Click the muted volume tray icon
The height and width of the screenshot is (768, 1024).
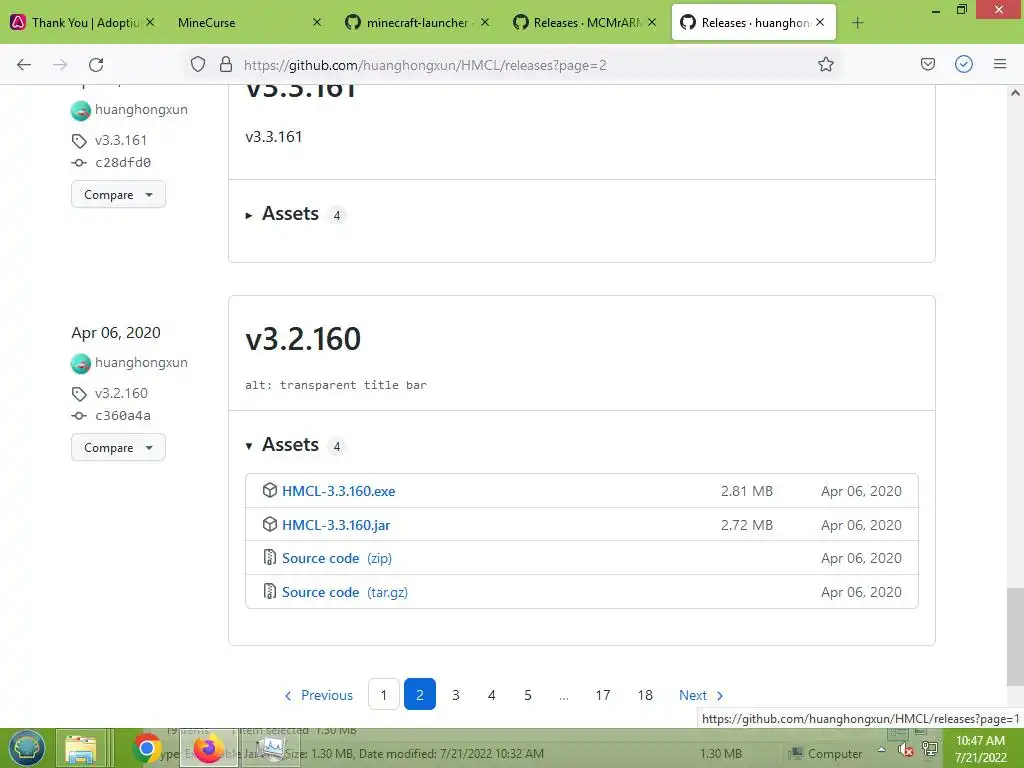905,750
